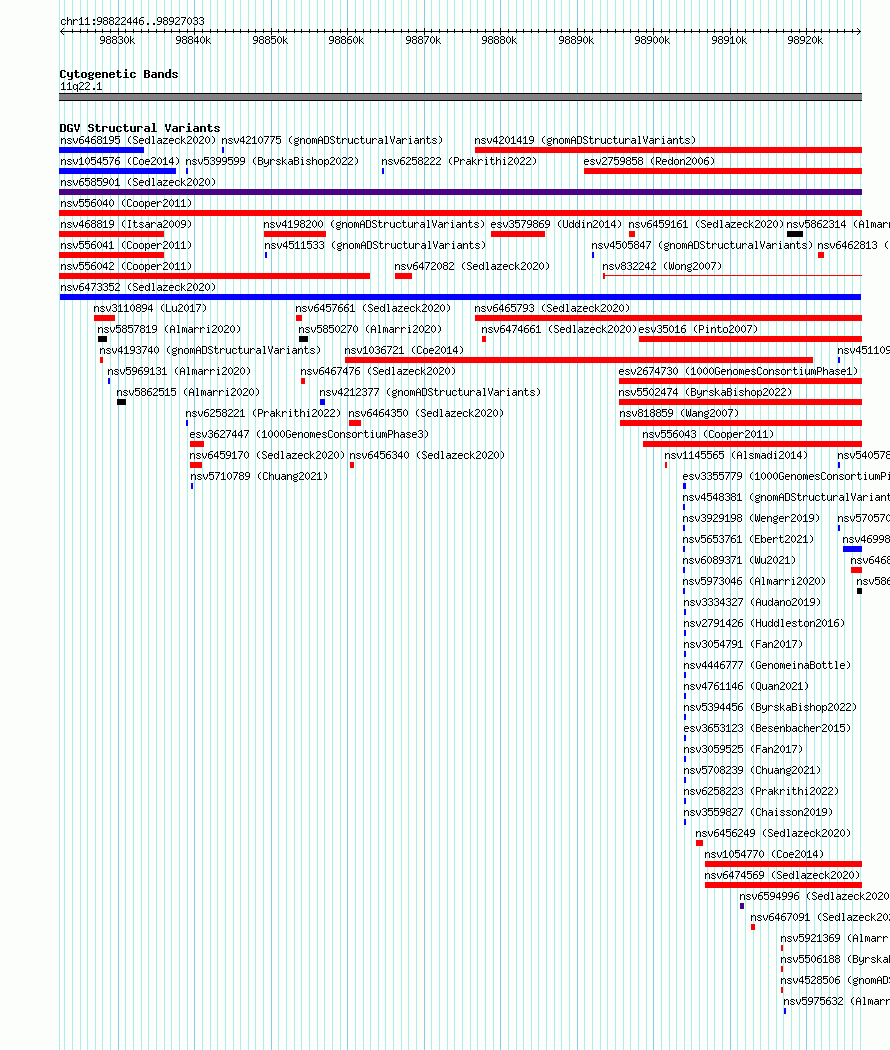Open nsv6473352 (Sedlazeck2020) label

138,287
